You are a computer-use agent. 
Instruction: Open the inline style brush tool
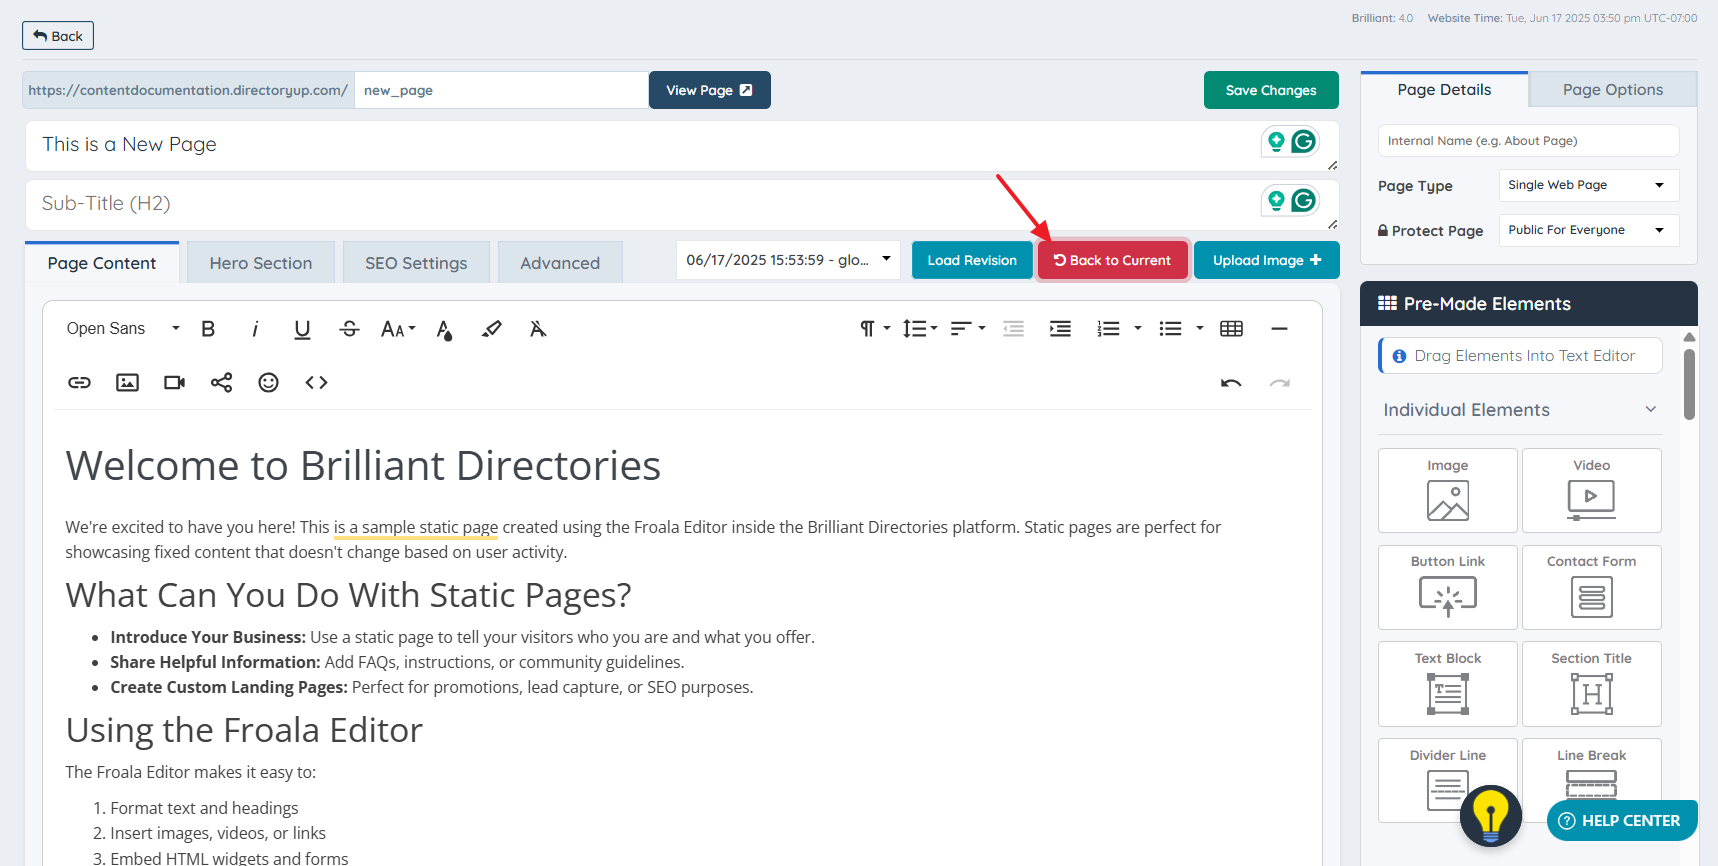(x=491, y=329)
